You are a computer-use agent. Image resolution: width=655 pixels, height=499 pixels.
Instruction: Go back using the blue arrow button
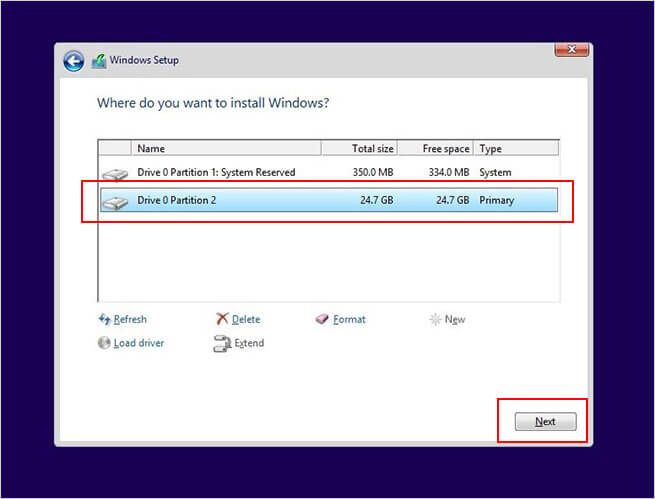tap(74, 61)
